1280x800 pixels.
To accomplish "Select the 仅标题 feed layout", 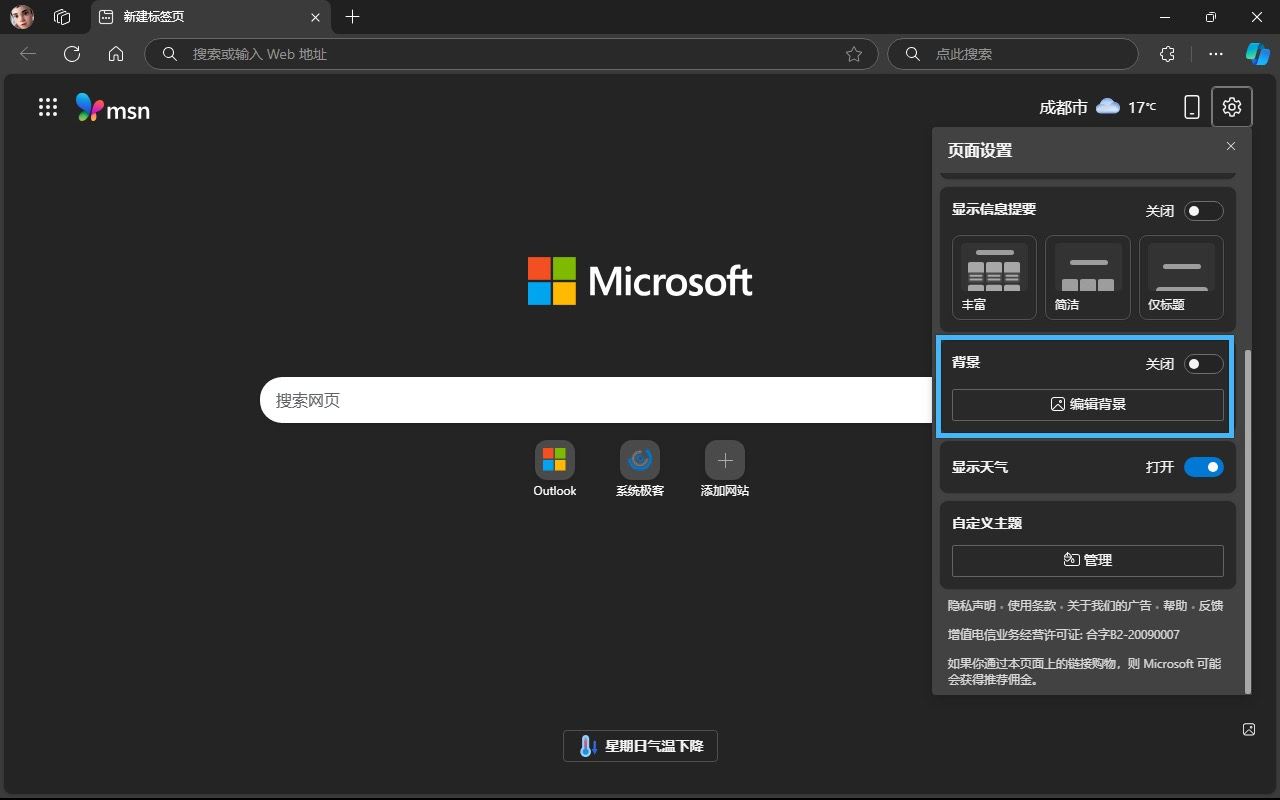I will click(1181, 277).
